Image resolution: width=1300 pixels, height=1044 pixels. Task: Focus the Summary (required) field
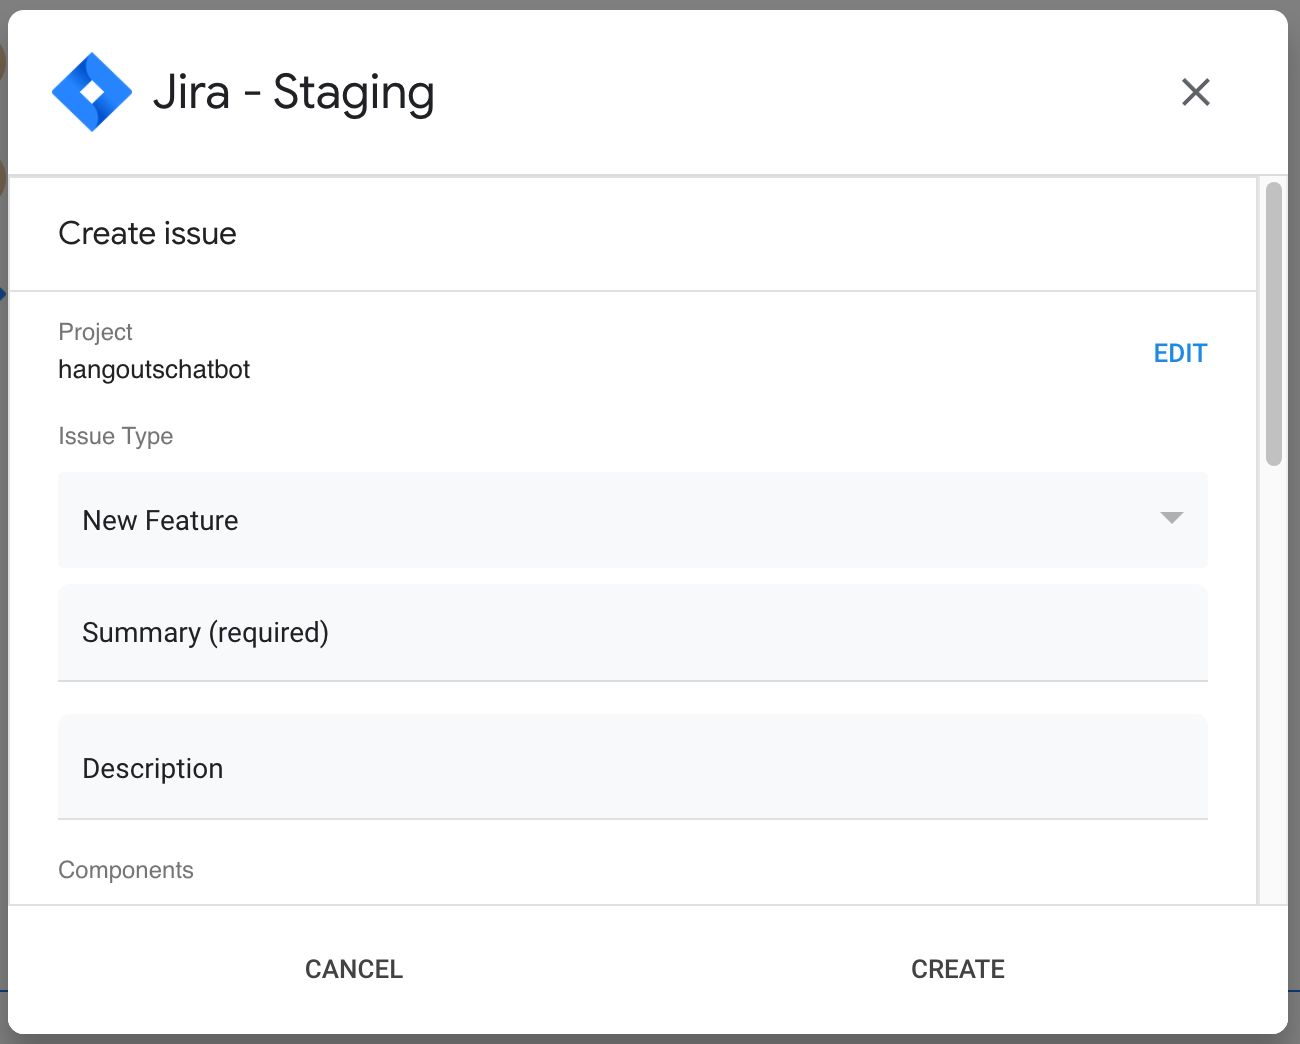(x=632, y=633)
